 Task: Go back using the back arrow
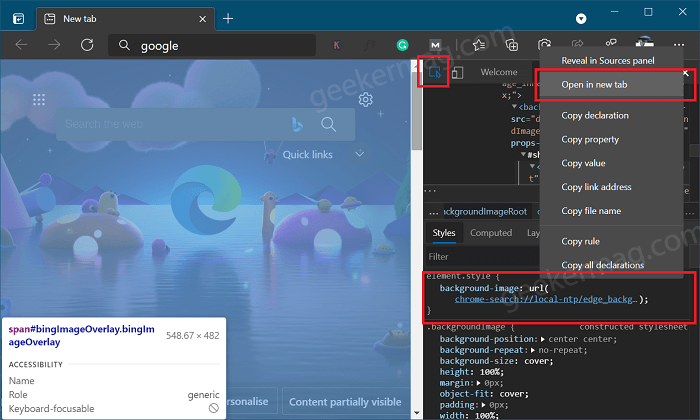coord(21,45)
